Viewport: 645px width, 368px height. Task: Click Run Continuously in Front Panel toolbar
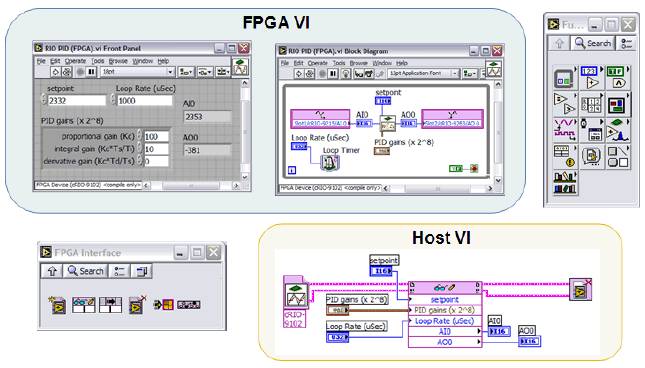(x=66, y=72)
